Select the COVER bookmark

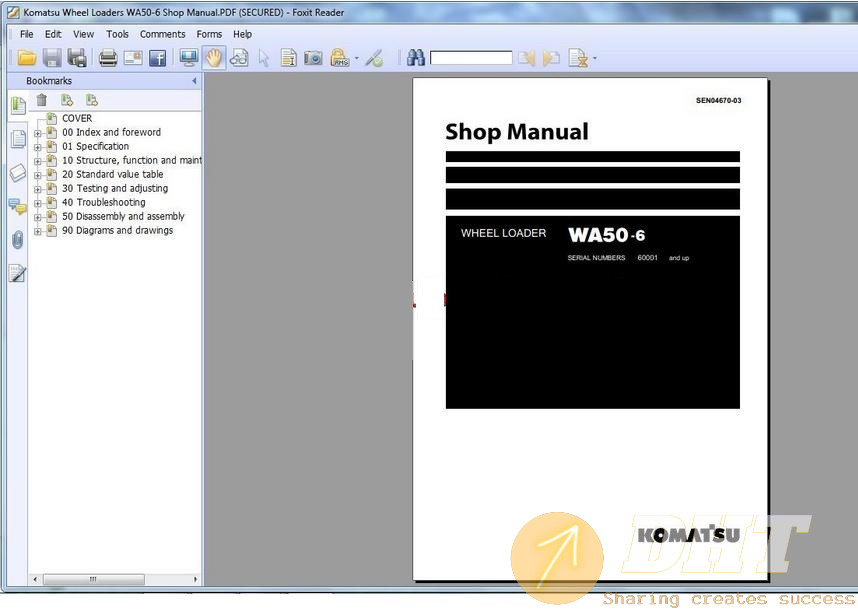pyautogui.click(x=77, y=118)
